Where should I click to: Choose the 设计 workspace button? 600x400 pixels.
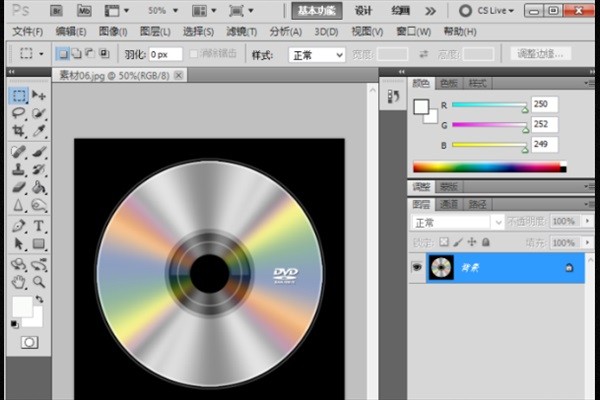[x=363, y=11]
